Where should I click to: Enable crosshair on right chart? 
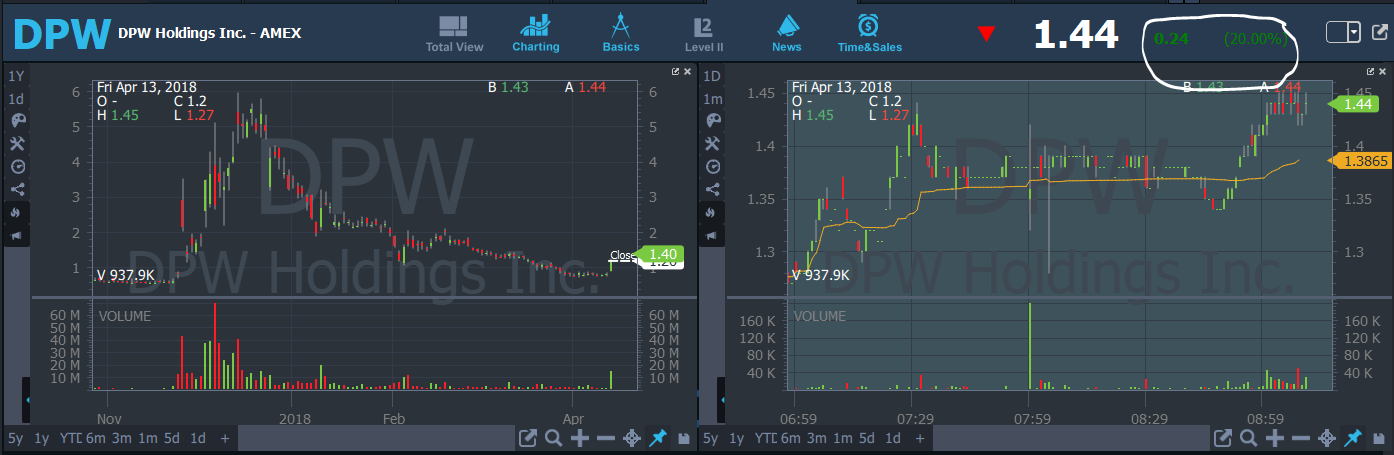1327,438
